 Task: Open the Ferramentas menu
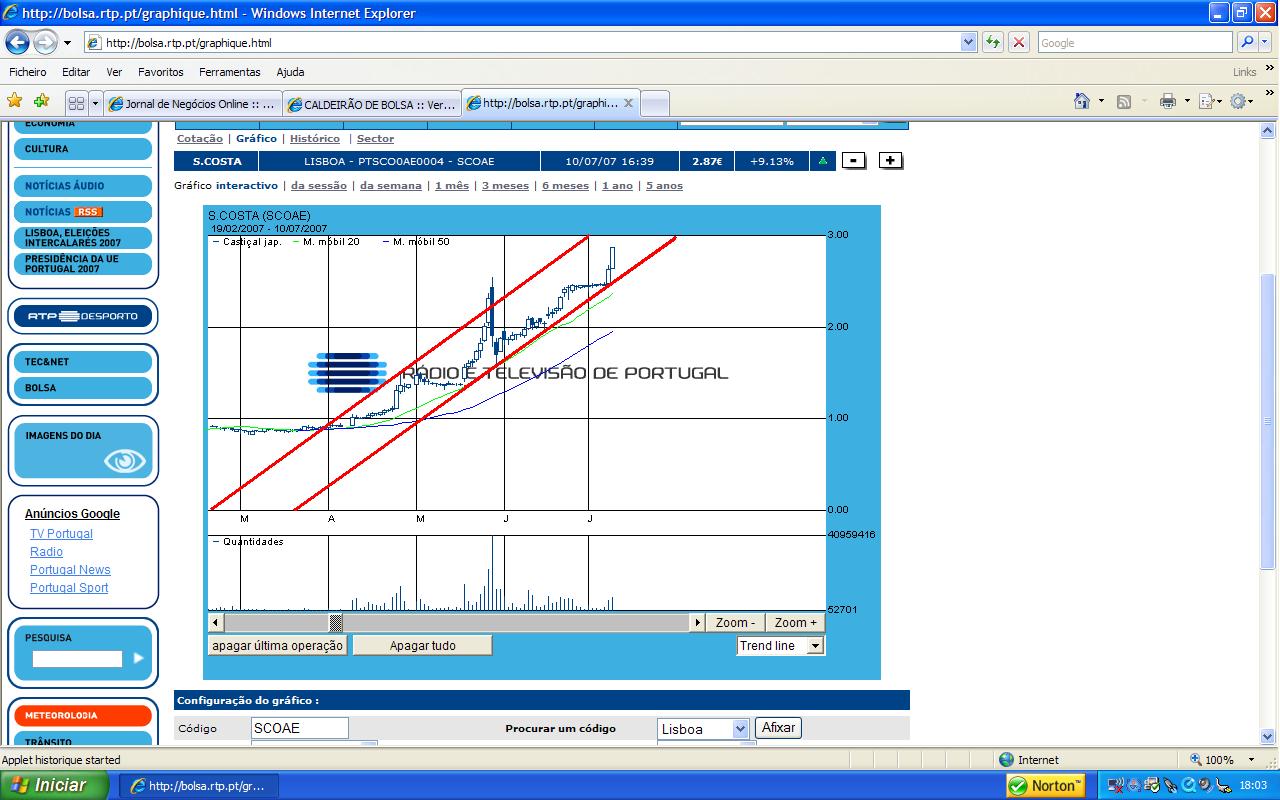[x=229, y=72]
